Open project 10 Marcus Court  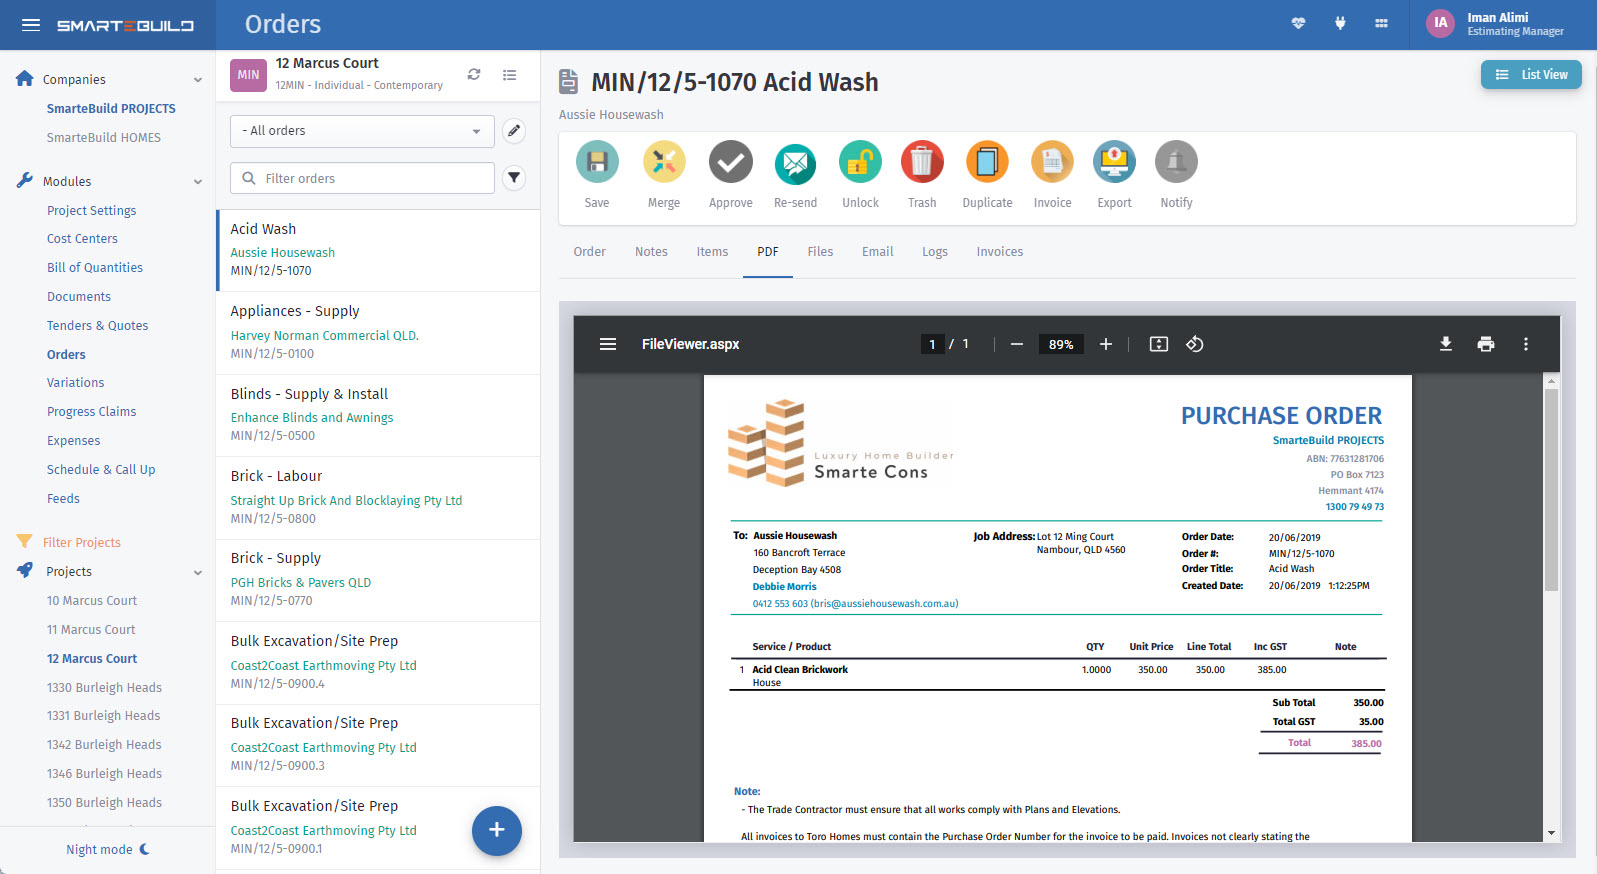click(x=92, y=601)
